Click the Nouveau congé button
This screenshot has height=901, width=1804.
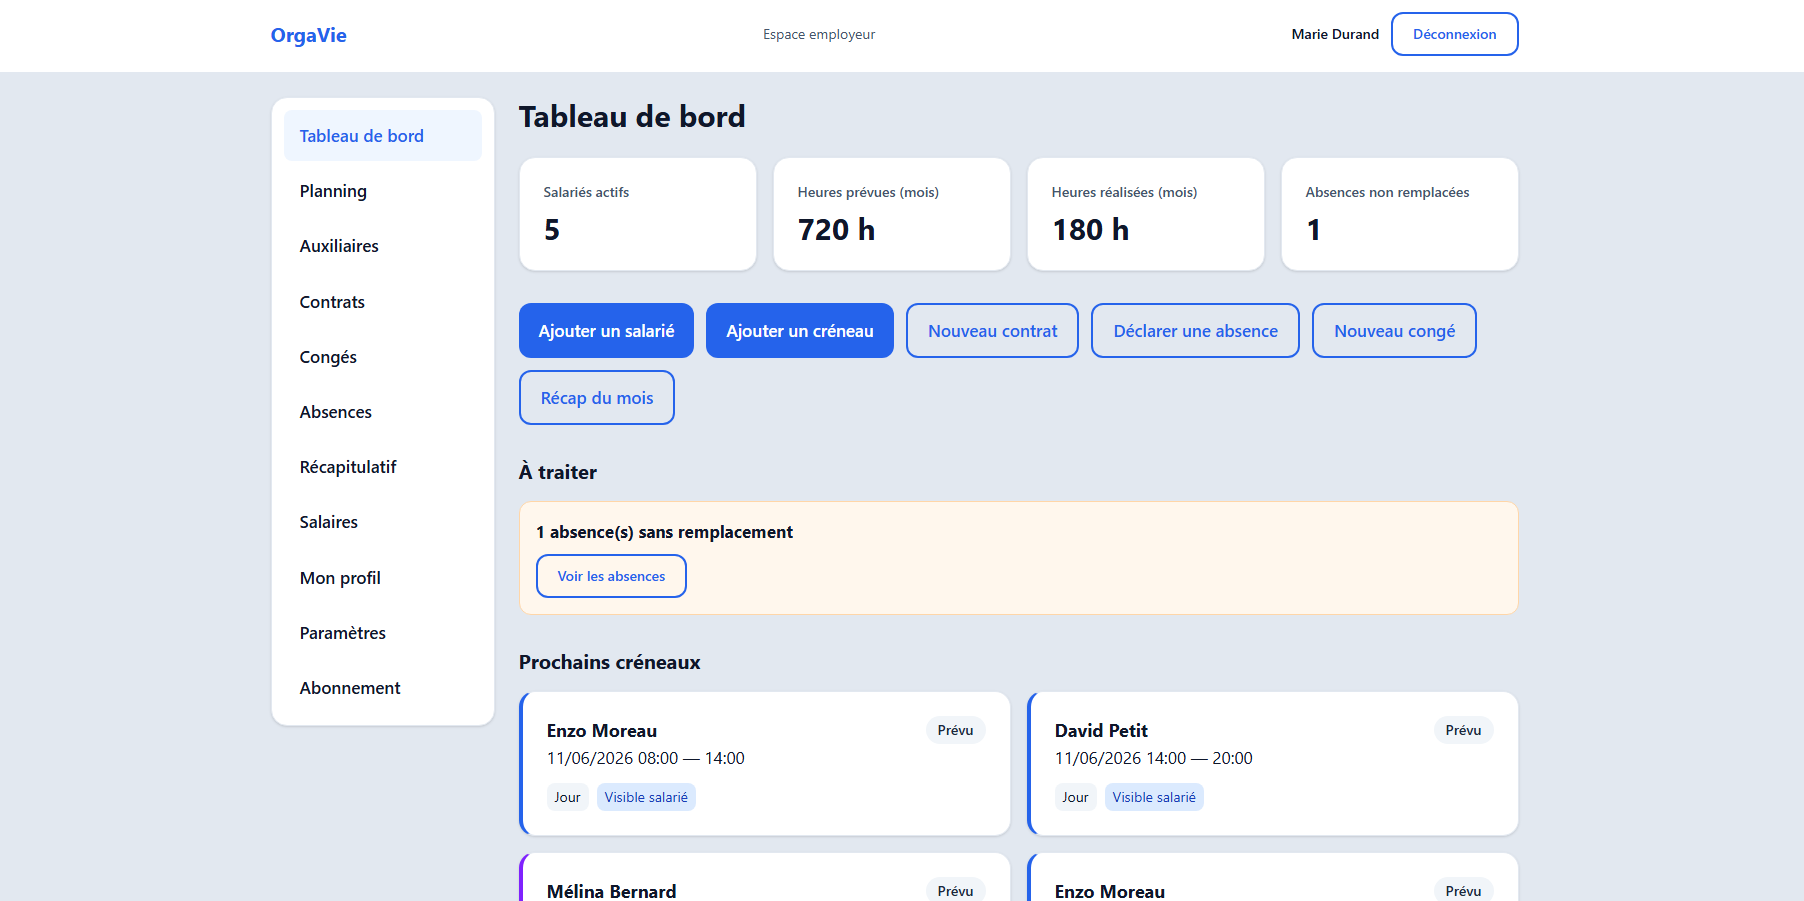coord(1394,331)
